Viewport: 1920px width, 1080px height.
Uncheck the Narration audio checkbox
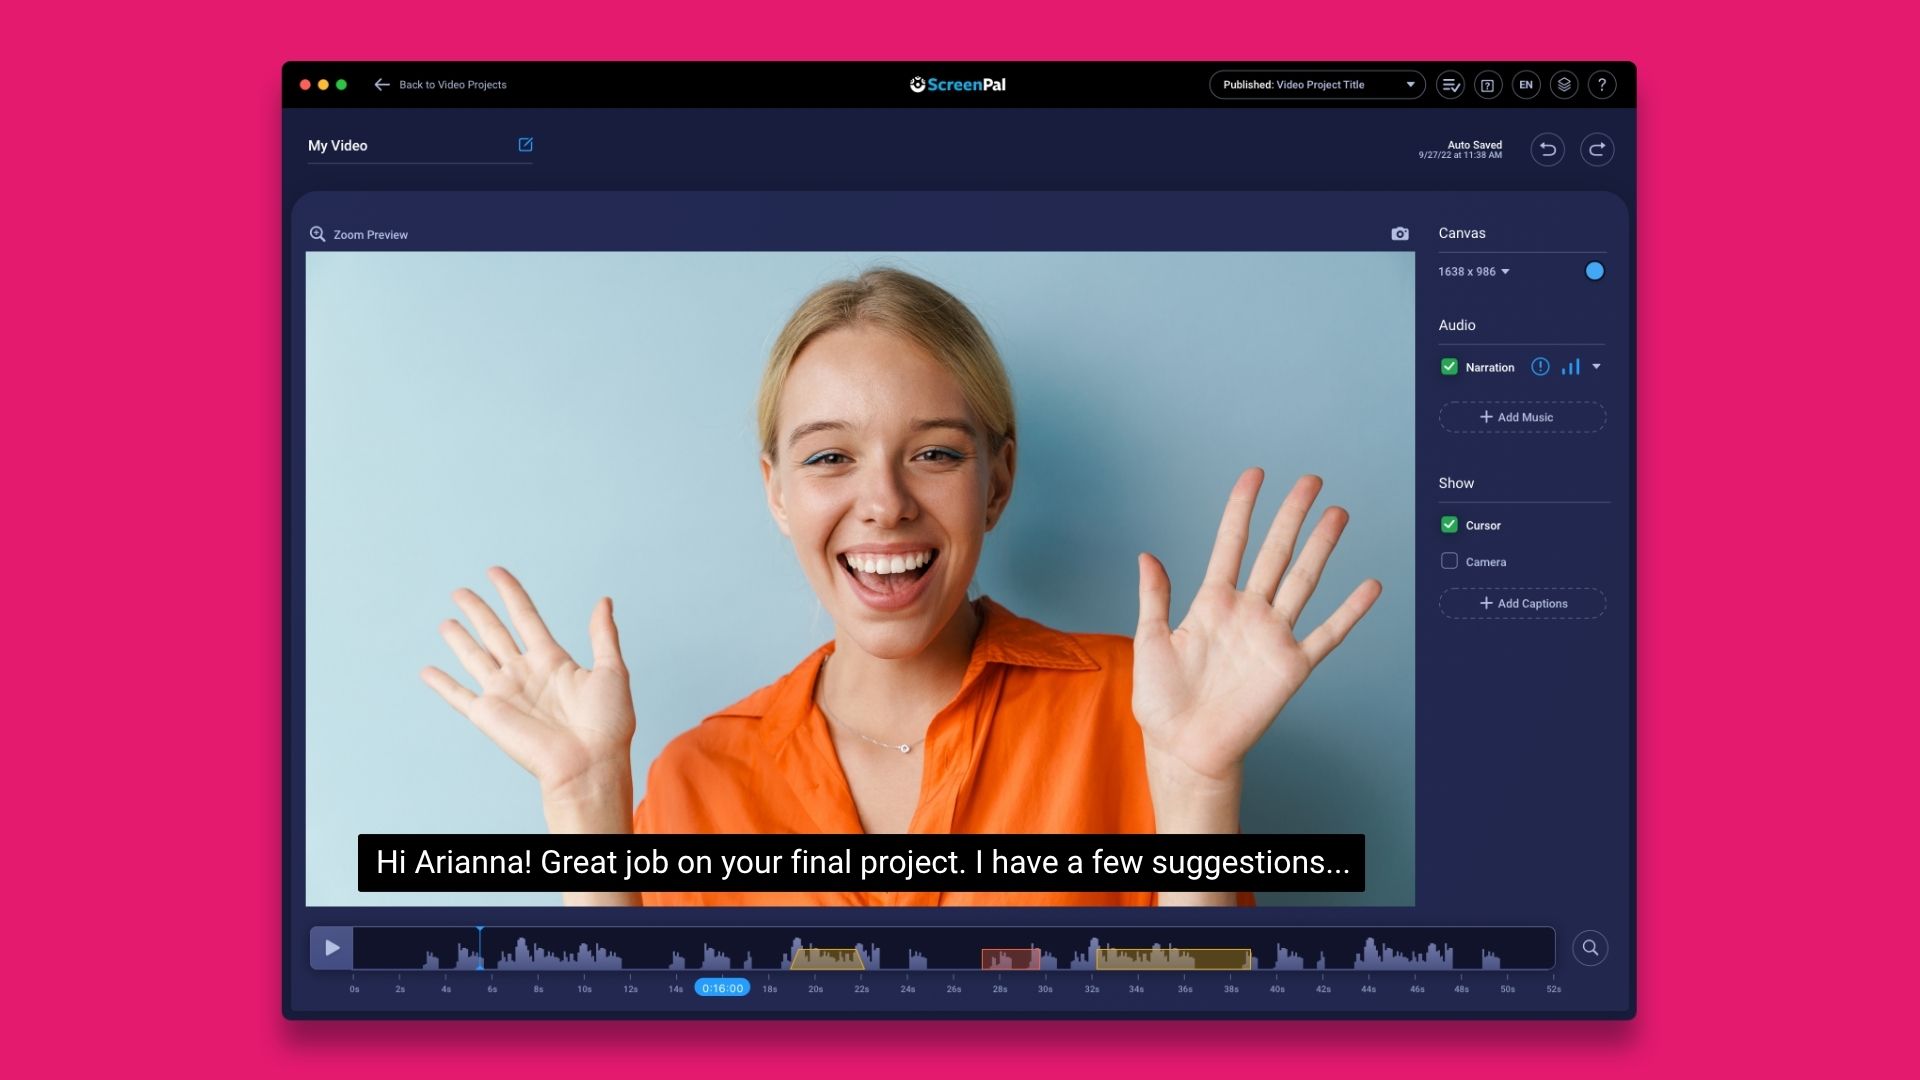point(1449,367)
